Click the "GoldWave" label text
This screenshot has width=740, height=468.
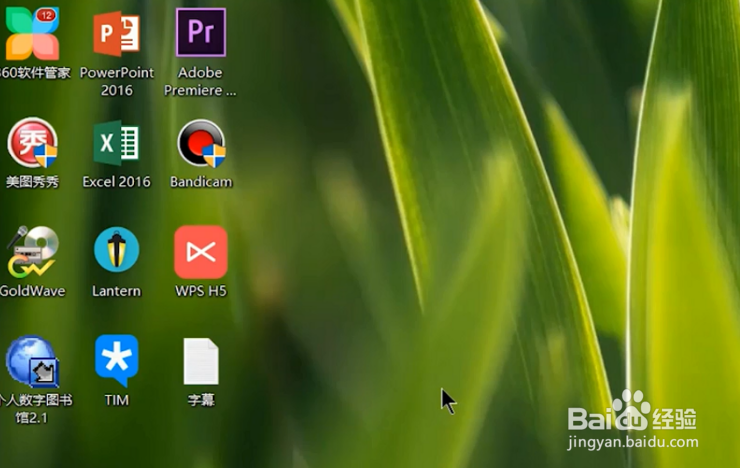click(32, 291)
